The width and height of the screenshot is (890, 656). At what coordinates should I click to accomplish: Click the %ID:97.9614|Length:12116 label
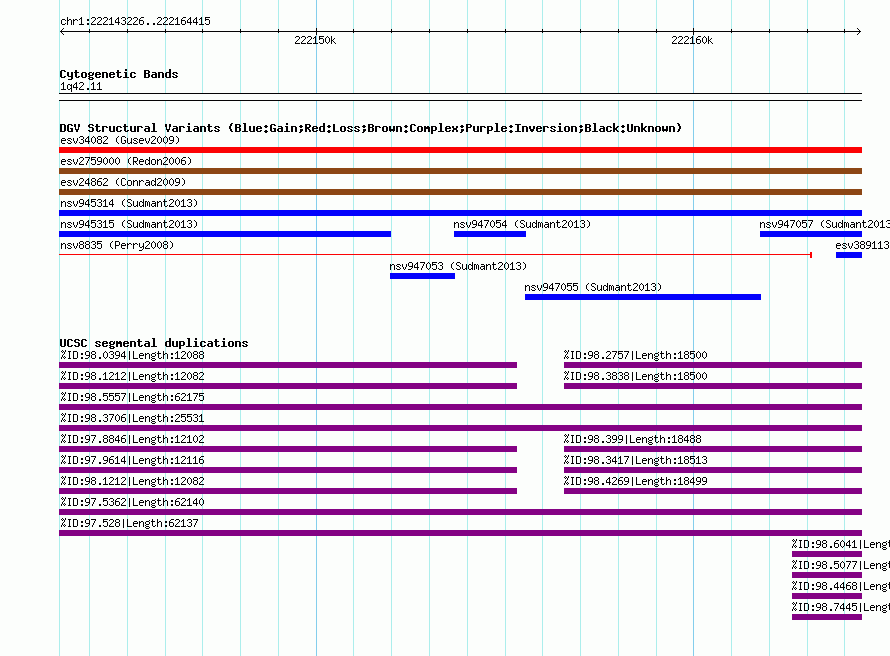pos(132,460)
